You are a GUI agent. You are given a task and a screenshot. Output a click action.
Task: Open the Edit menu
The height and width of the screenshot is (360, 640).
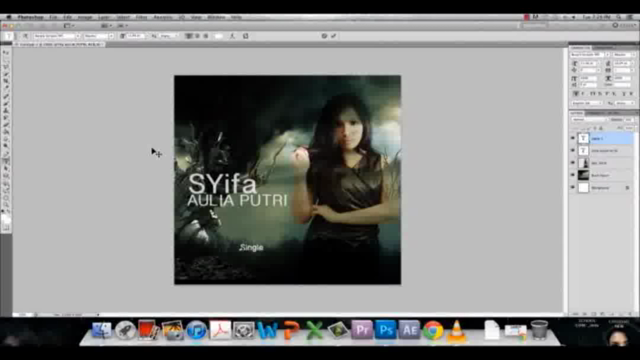(x=67, y=17)
